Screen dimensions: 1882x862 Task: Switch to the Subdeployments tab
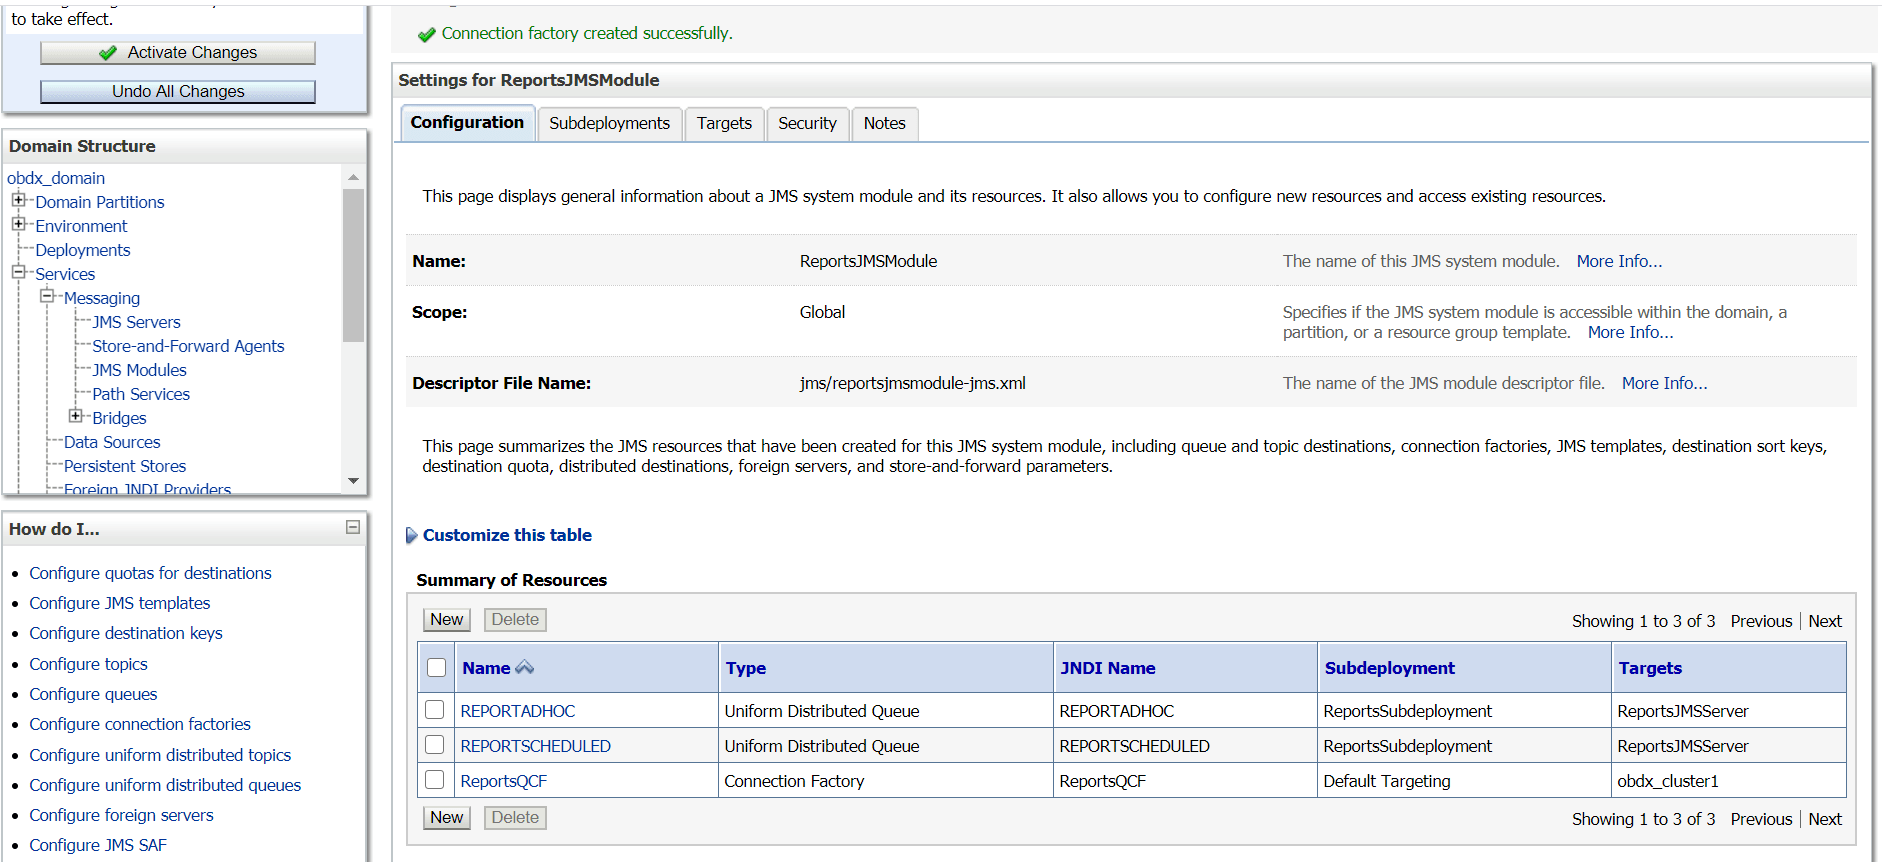coord(609,123)
